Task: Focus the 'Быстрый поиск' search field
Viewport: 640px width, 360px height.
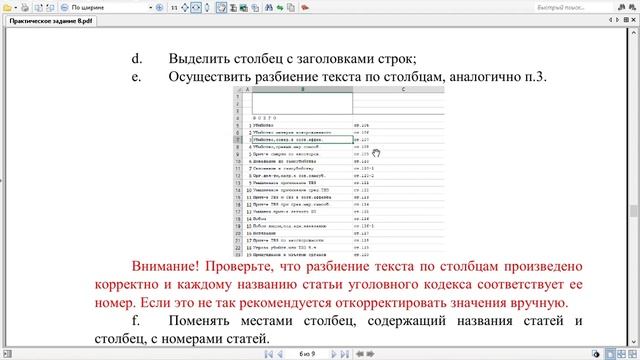Action: pyautogui.click(x=573, y=7)
